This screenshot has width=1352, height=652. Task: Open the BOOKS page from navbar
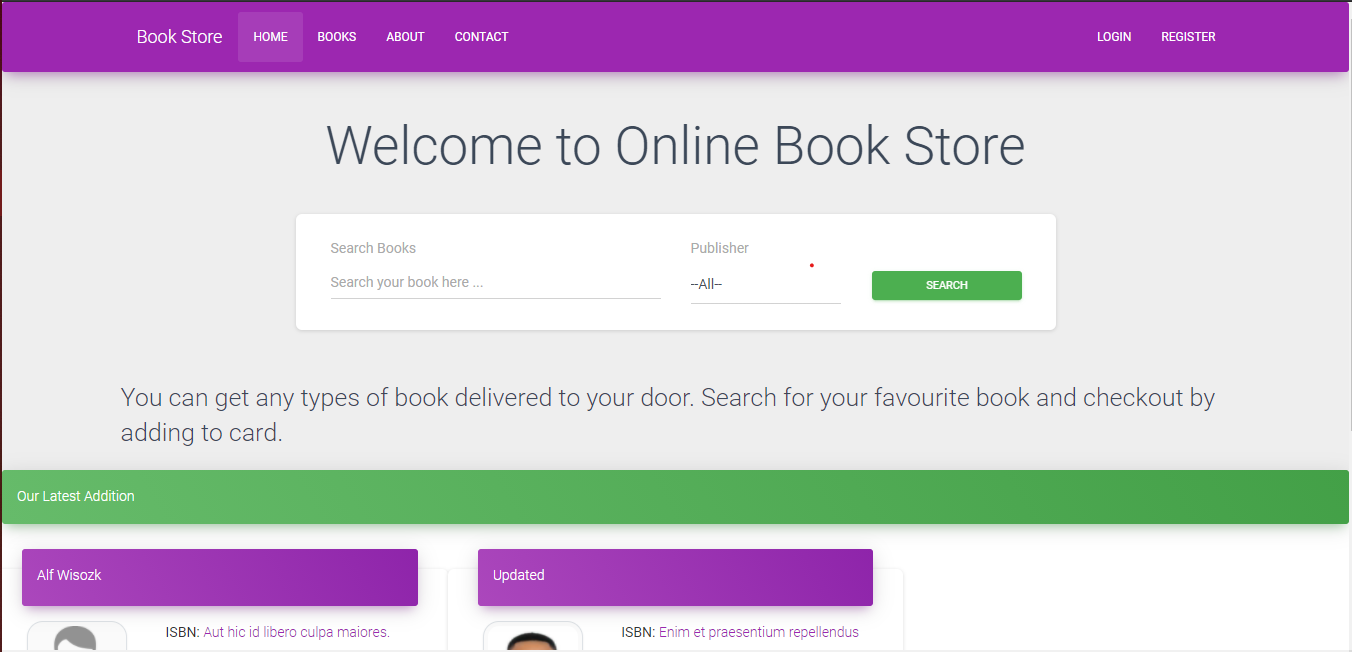click(x=337, y=37)
